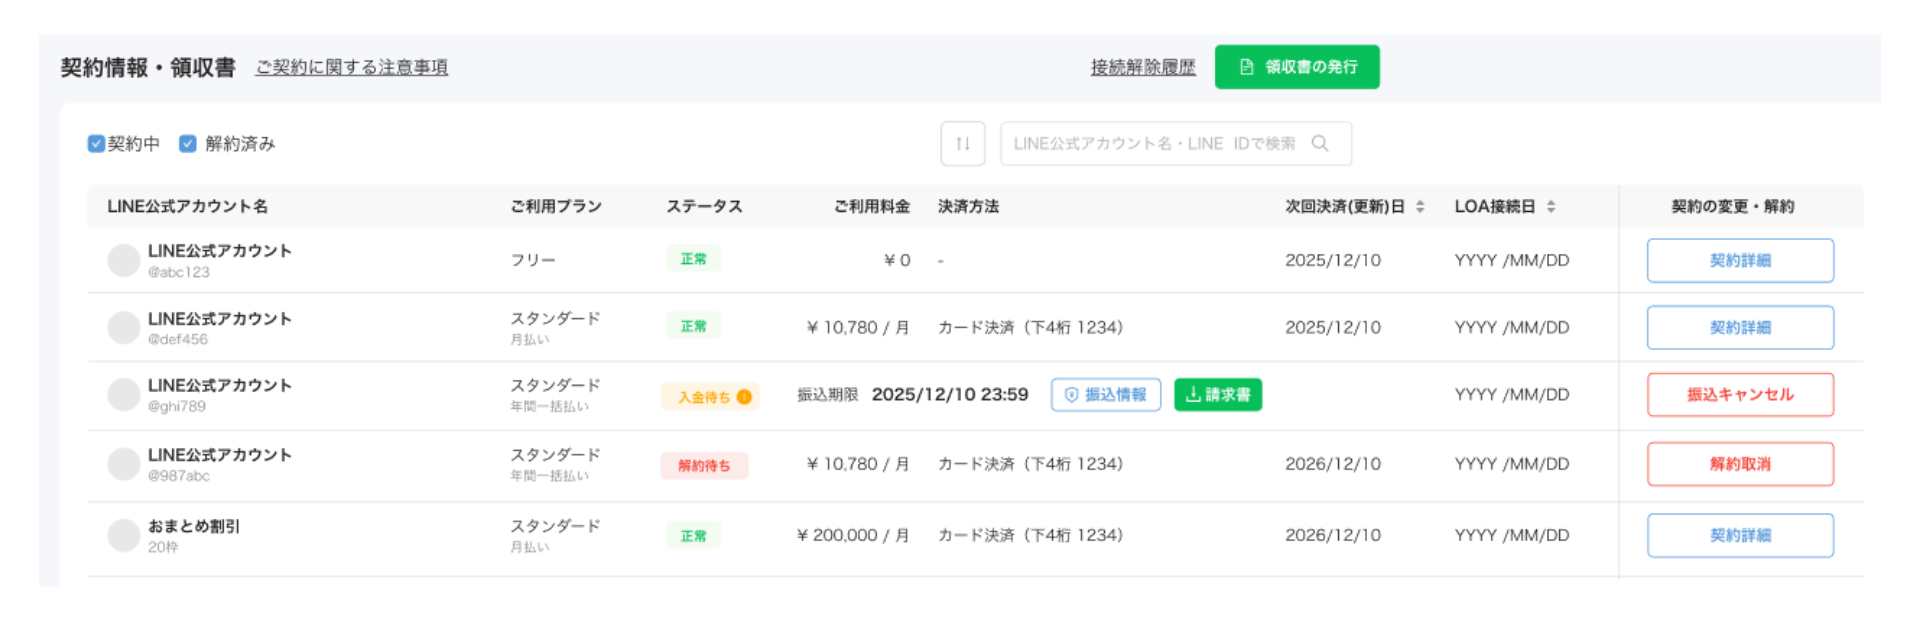
Task: Open 契約詳細 for the free plan account
Action: [1739, 260]
